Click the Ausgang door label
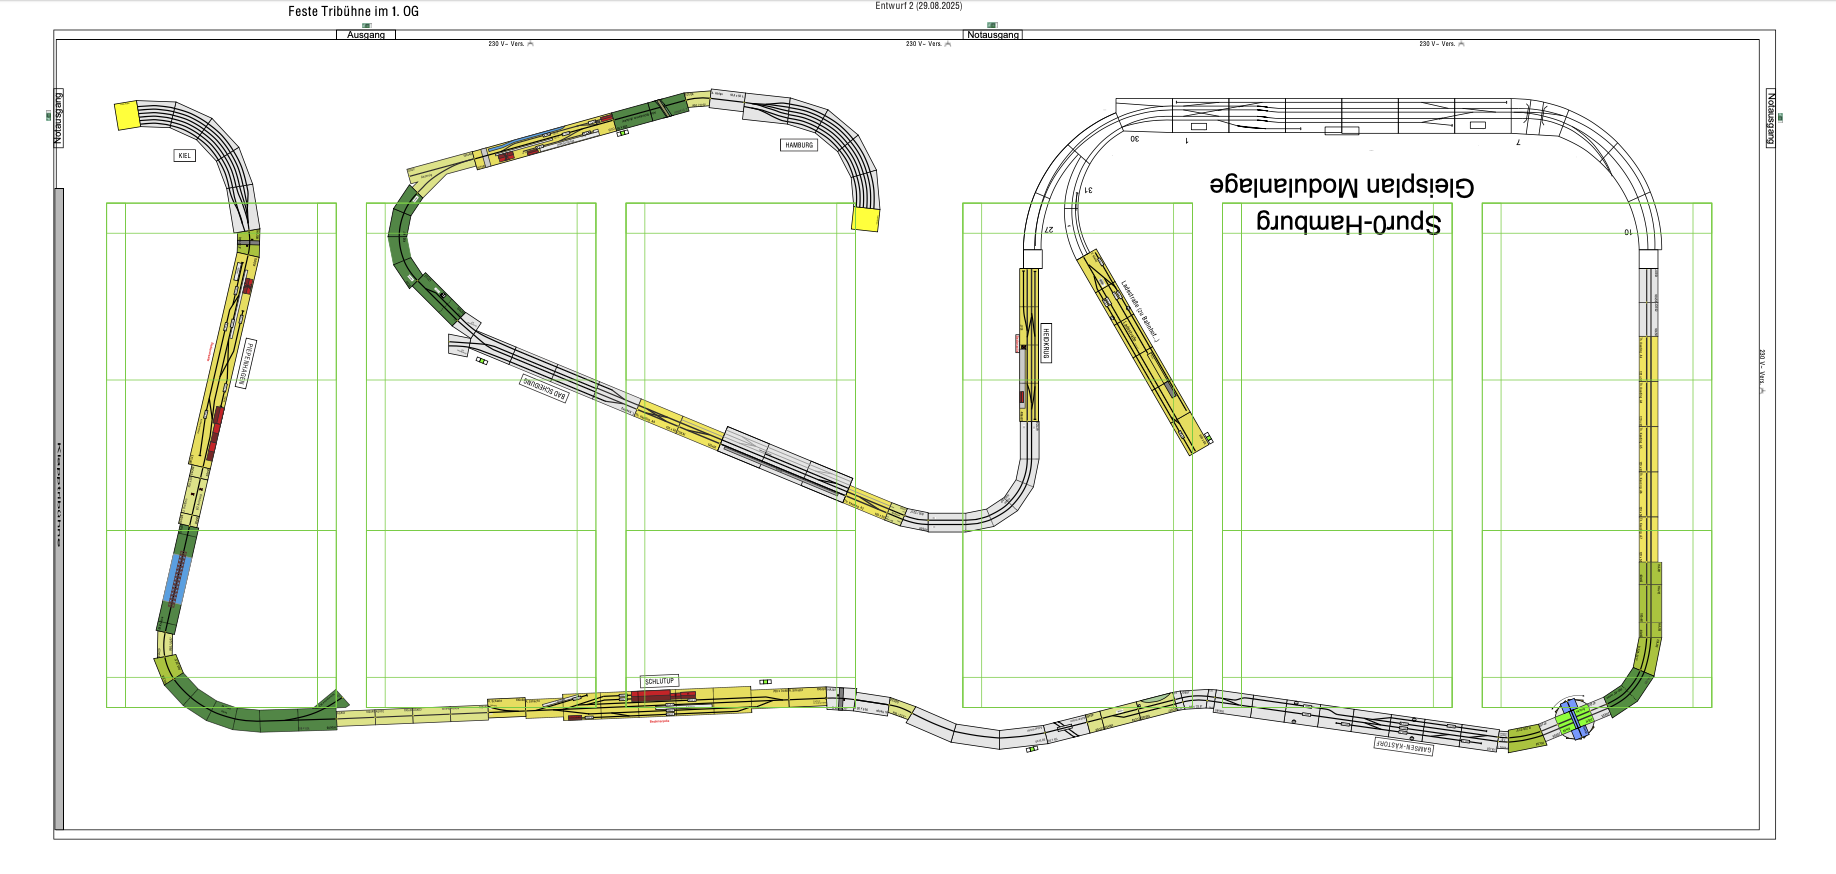 coord(366,35)
